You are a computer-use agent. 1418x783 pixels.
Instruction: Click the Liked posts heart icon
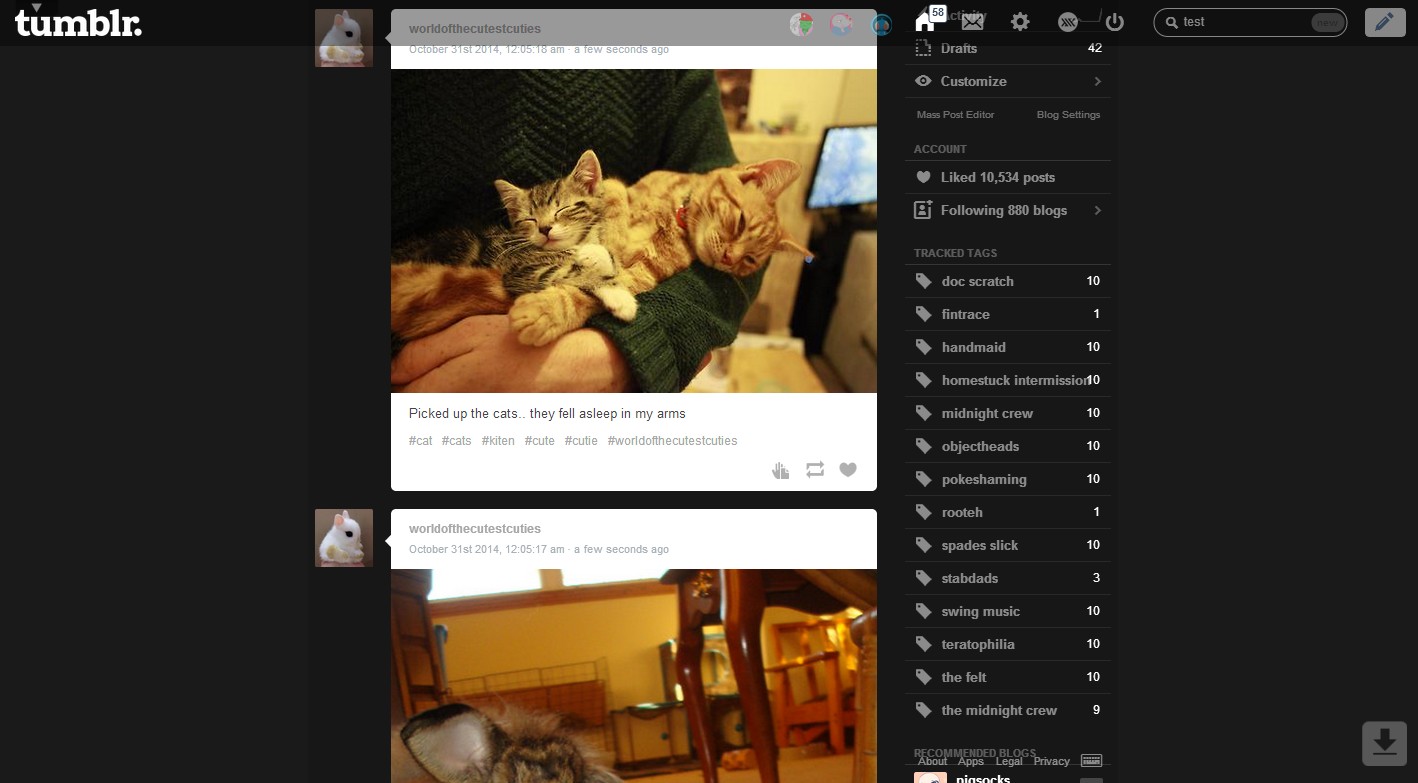tap(923, 177)
